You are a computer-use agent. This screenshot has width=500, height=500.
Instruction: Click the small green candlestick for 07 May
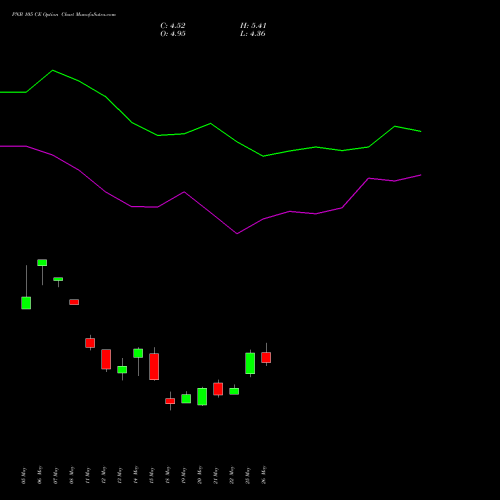pos(58,279)
